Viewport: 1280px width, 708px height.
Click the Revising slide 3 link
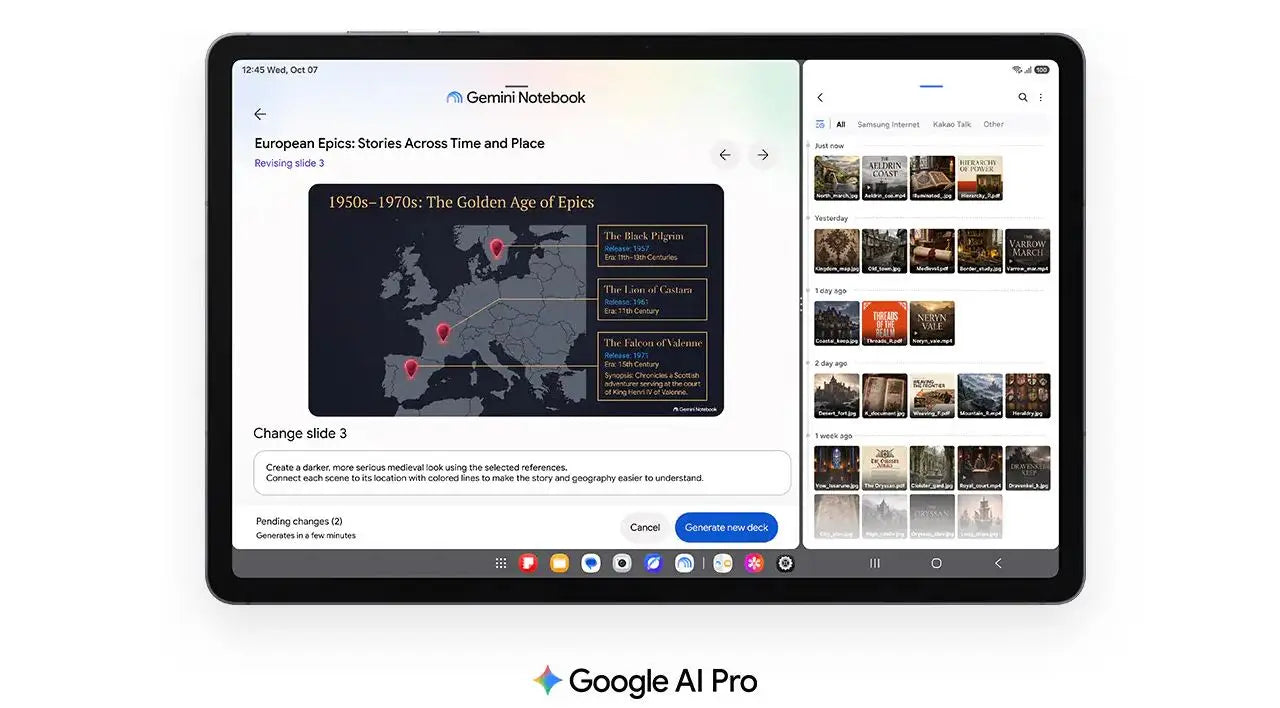(289, 163)
